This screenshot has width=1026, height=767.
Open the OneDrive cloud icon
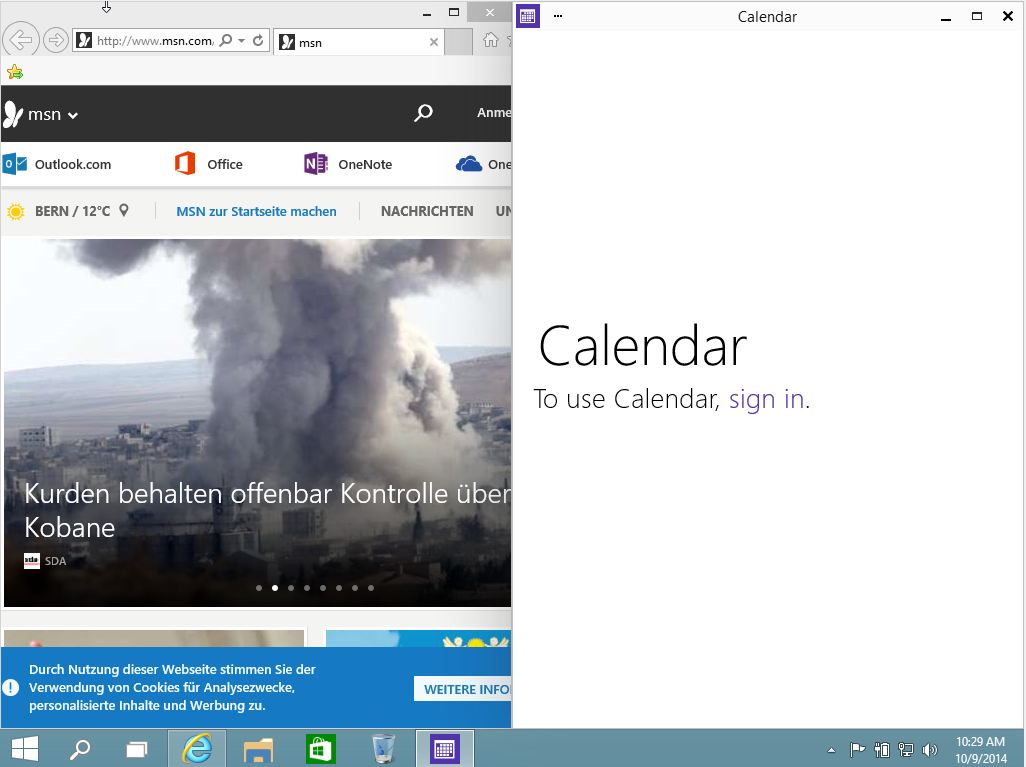[x=469, y=164]
